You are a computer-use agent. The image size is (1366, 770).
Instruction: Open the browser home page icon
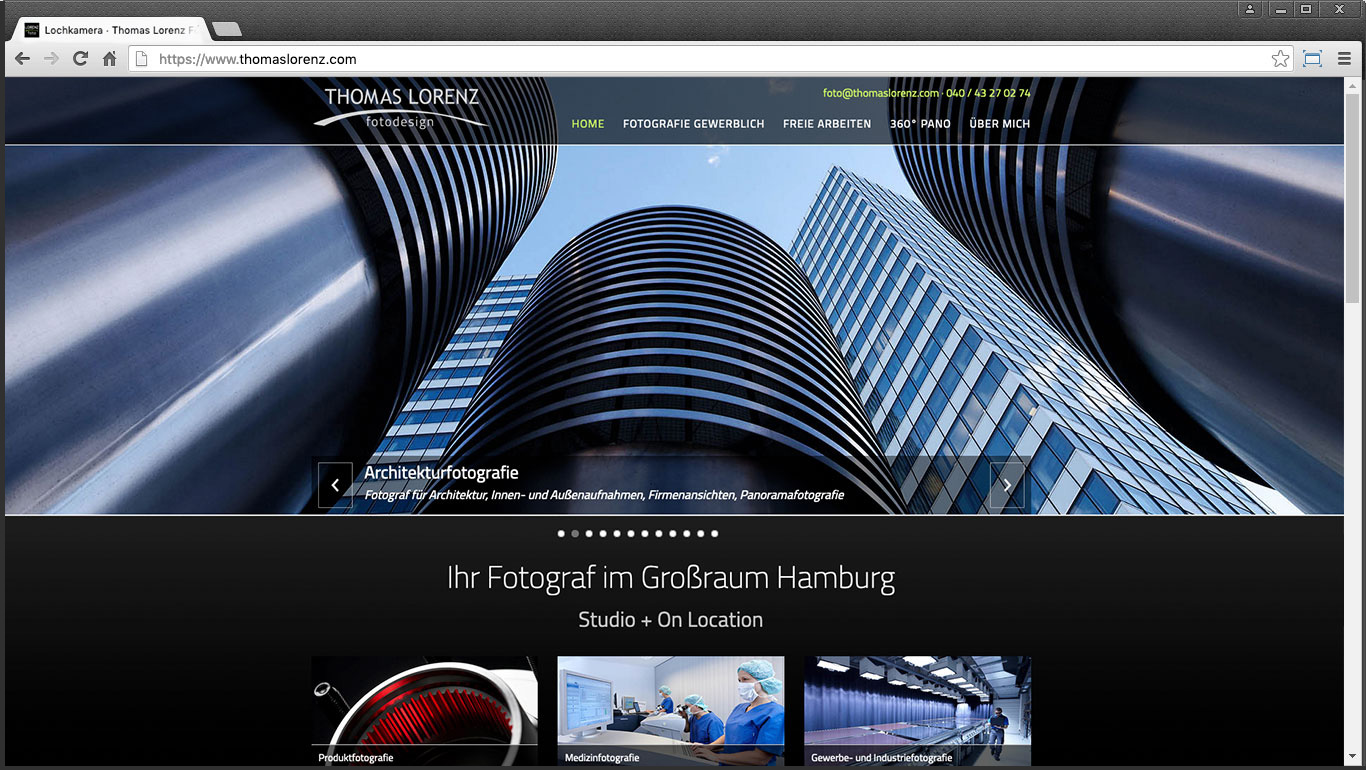pos(110,59)
